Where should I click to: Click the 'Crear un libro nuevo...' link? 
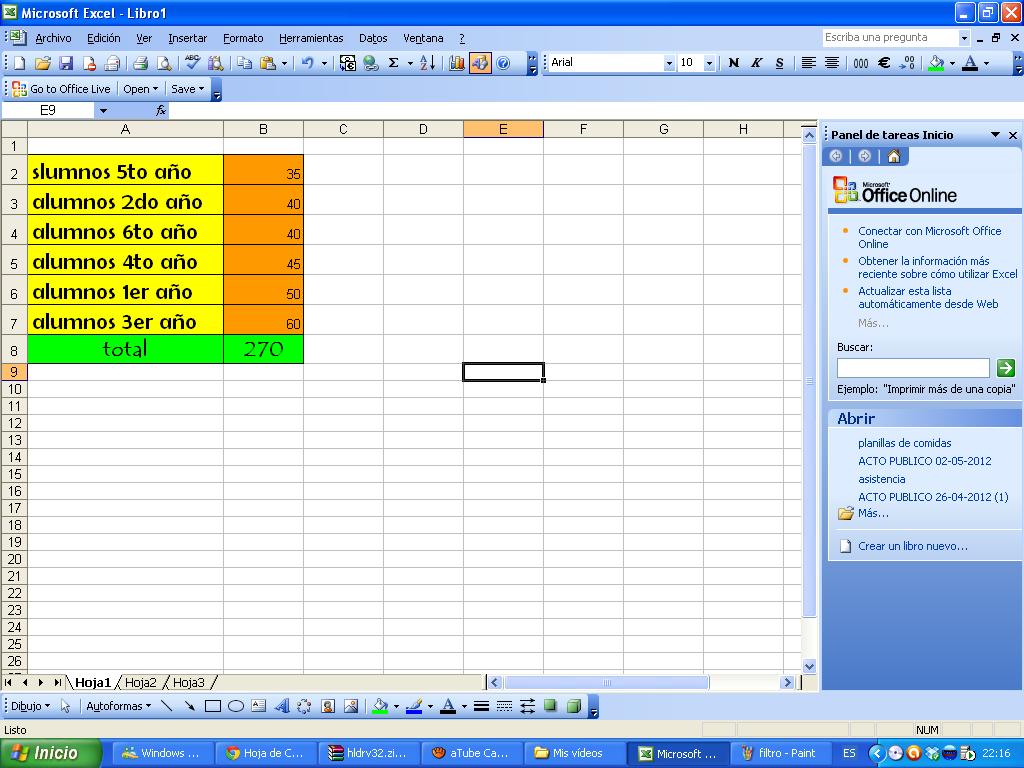912,546
